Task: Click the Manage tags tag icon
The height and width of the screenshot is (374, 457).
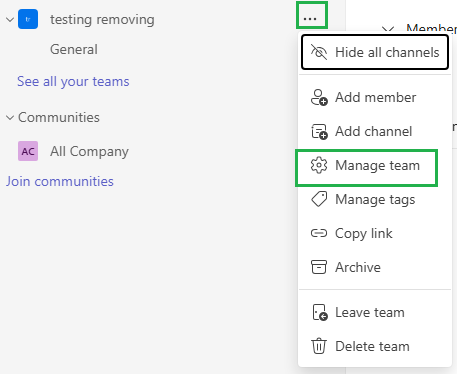Action: pyautogui.click(x=319, y=199)
